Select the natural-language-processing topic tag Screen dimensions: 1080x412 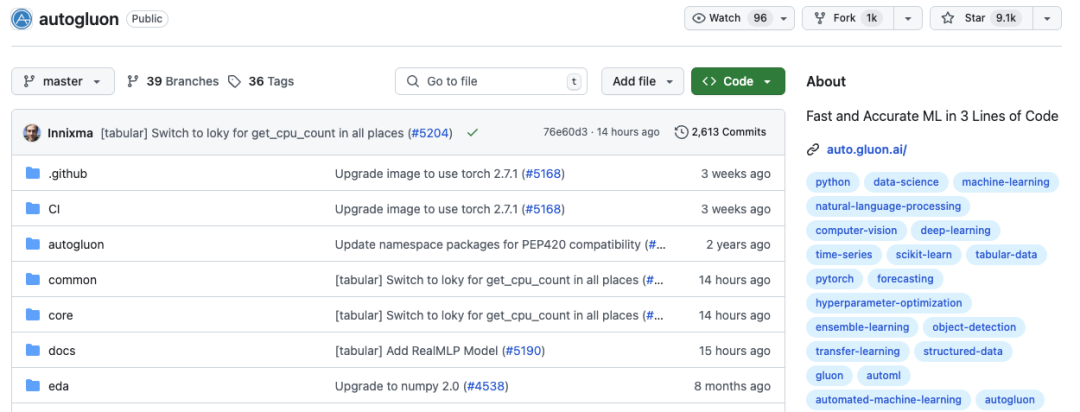tap(888, 206)
